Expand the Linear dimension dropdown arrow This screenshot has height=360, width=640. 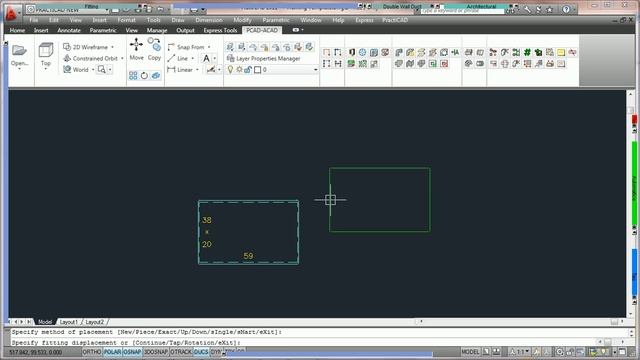pos(198,70)
